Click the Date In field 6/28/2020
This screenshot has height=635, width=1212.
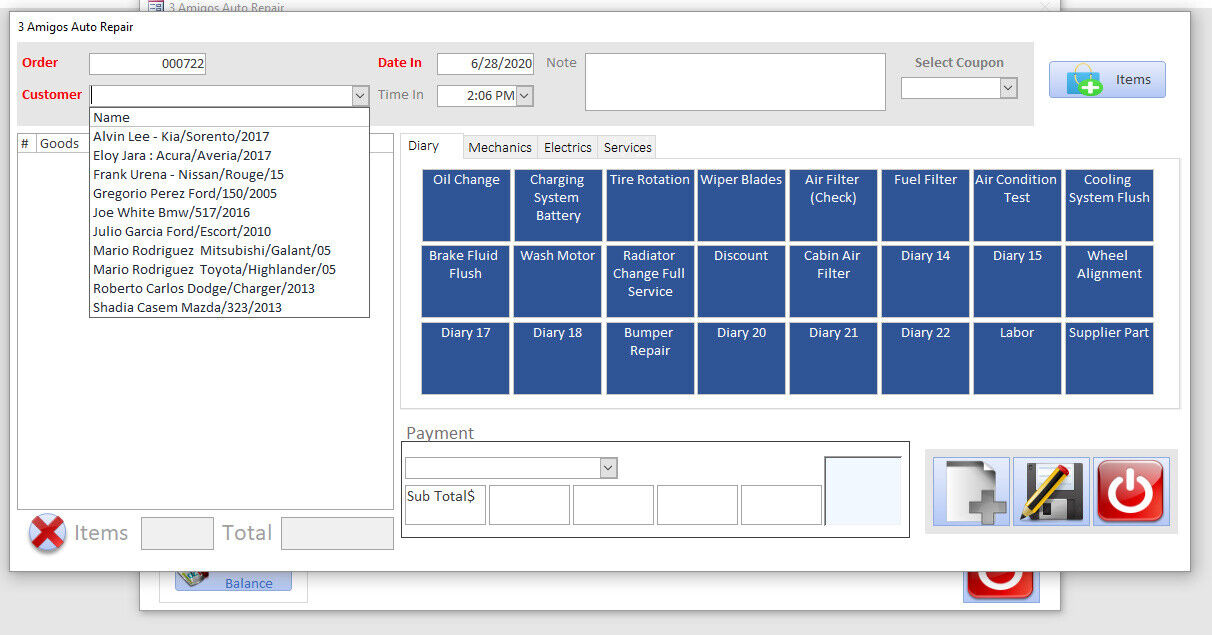pos(485,63)
